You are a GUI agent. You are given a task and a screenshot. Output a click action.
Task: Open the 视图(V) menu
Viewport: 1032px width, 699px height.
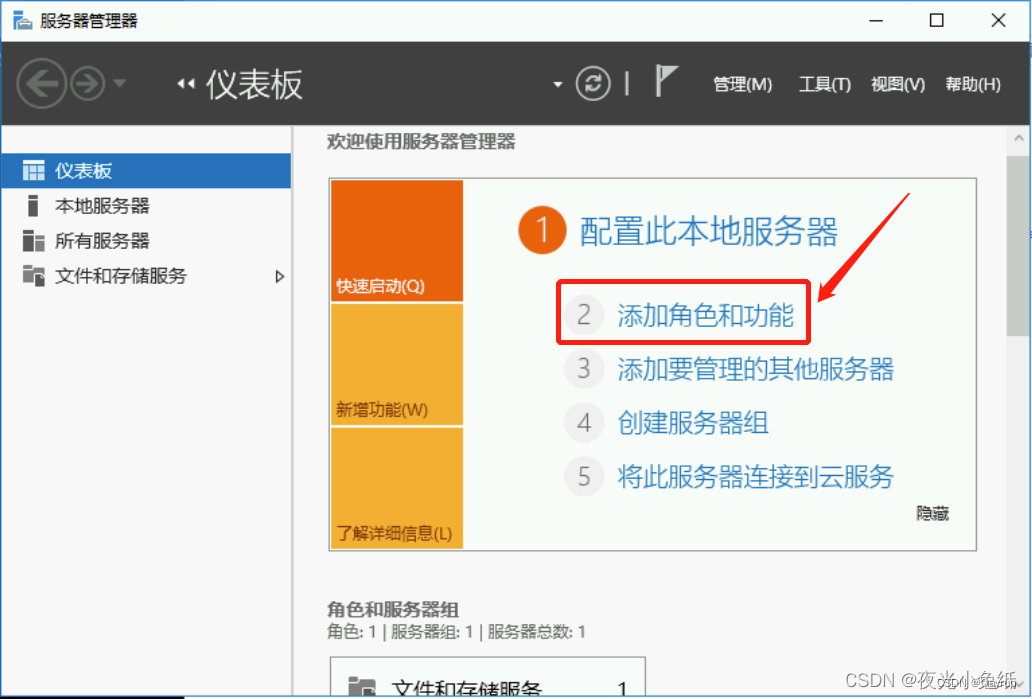(x=896, y=84)
